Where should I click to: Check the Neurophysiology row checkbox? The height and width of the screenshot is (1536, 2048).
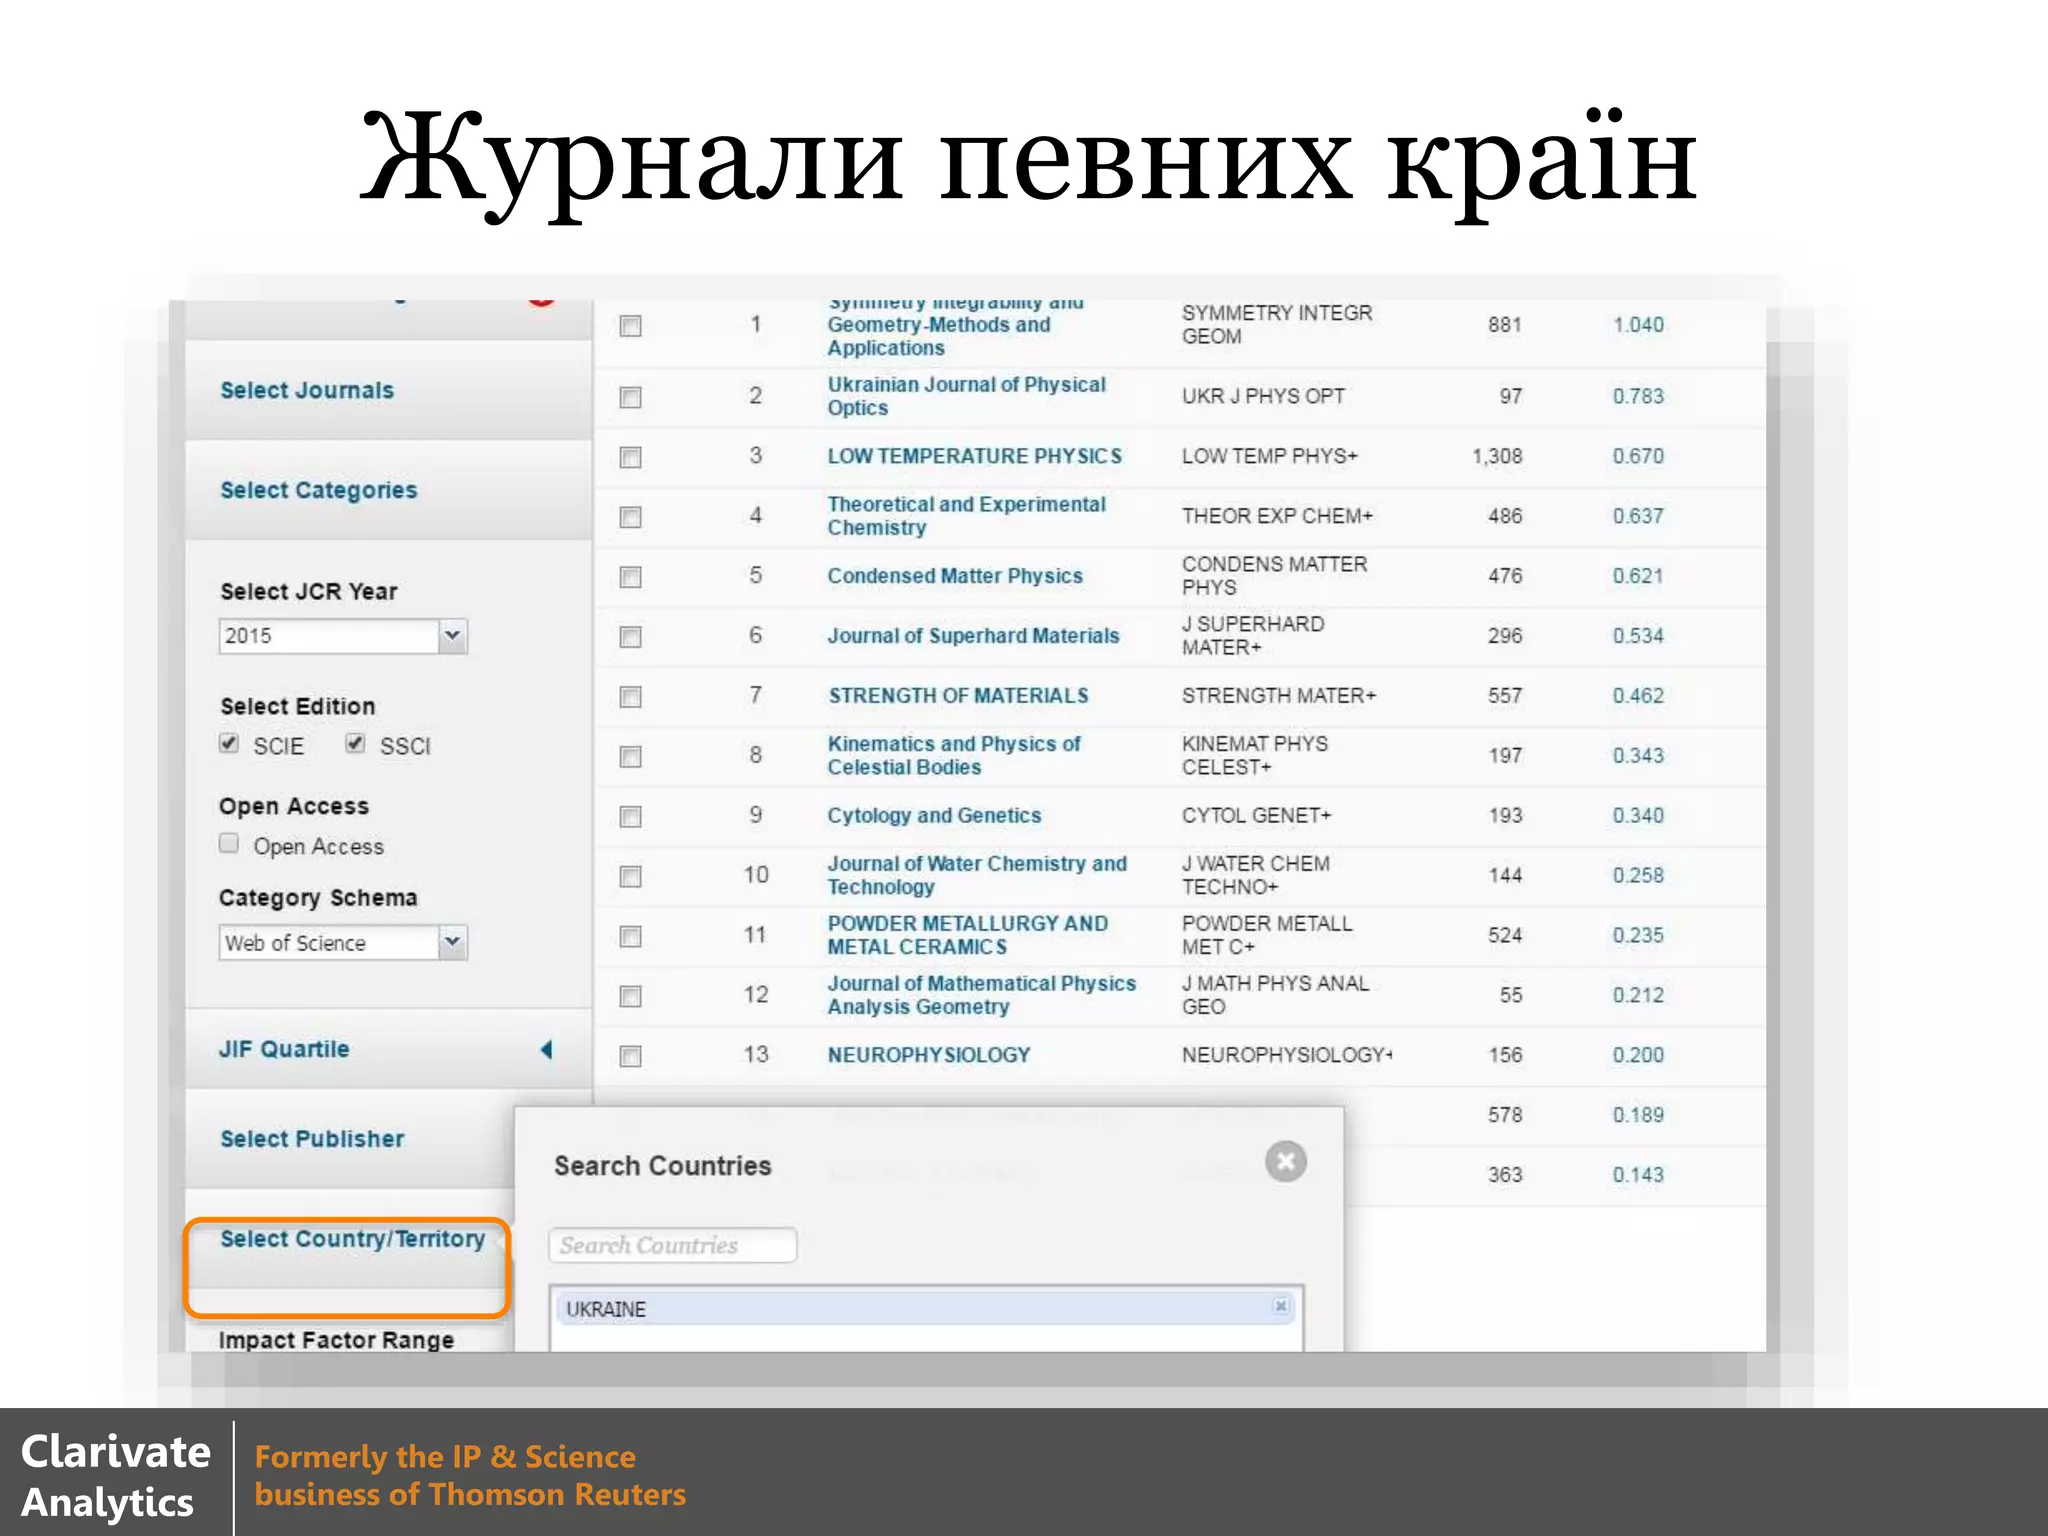coord(630,1057)
